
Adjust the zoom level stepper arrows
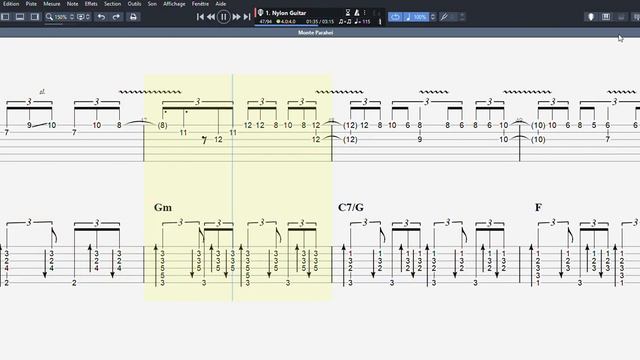click(x=72, y=17)
